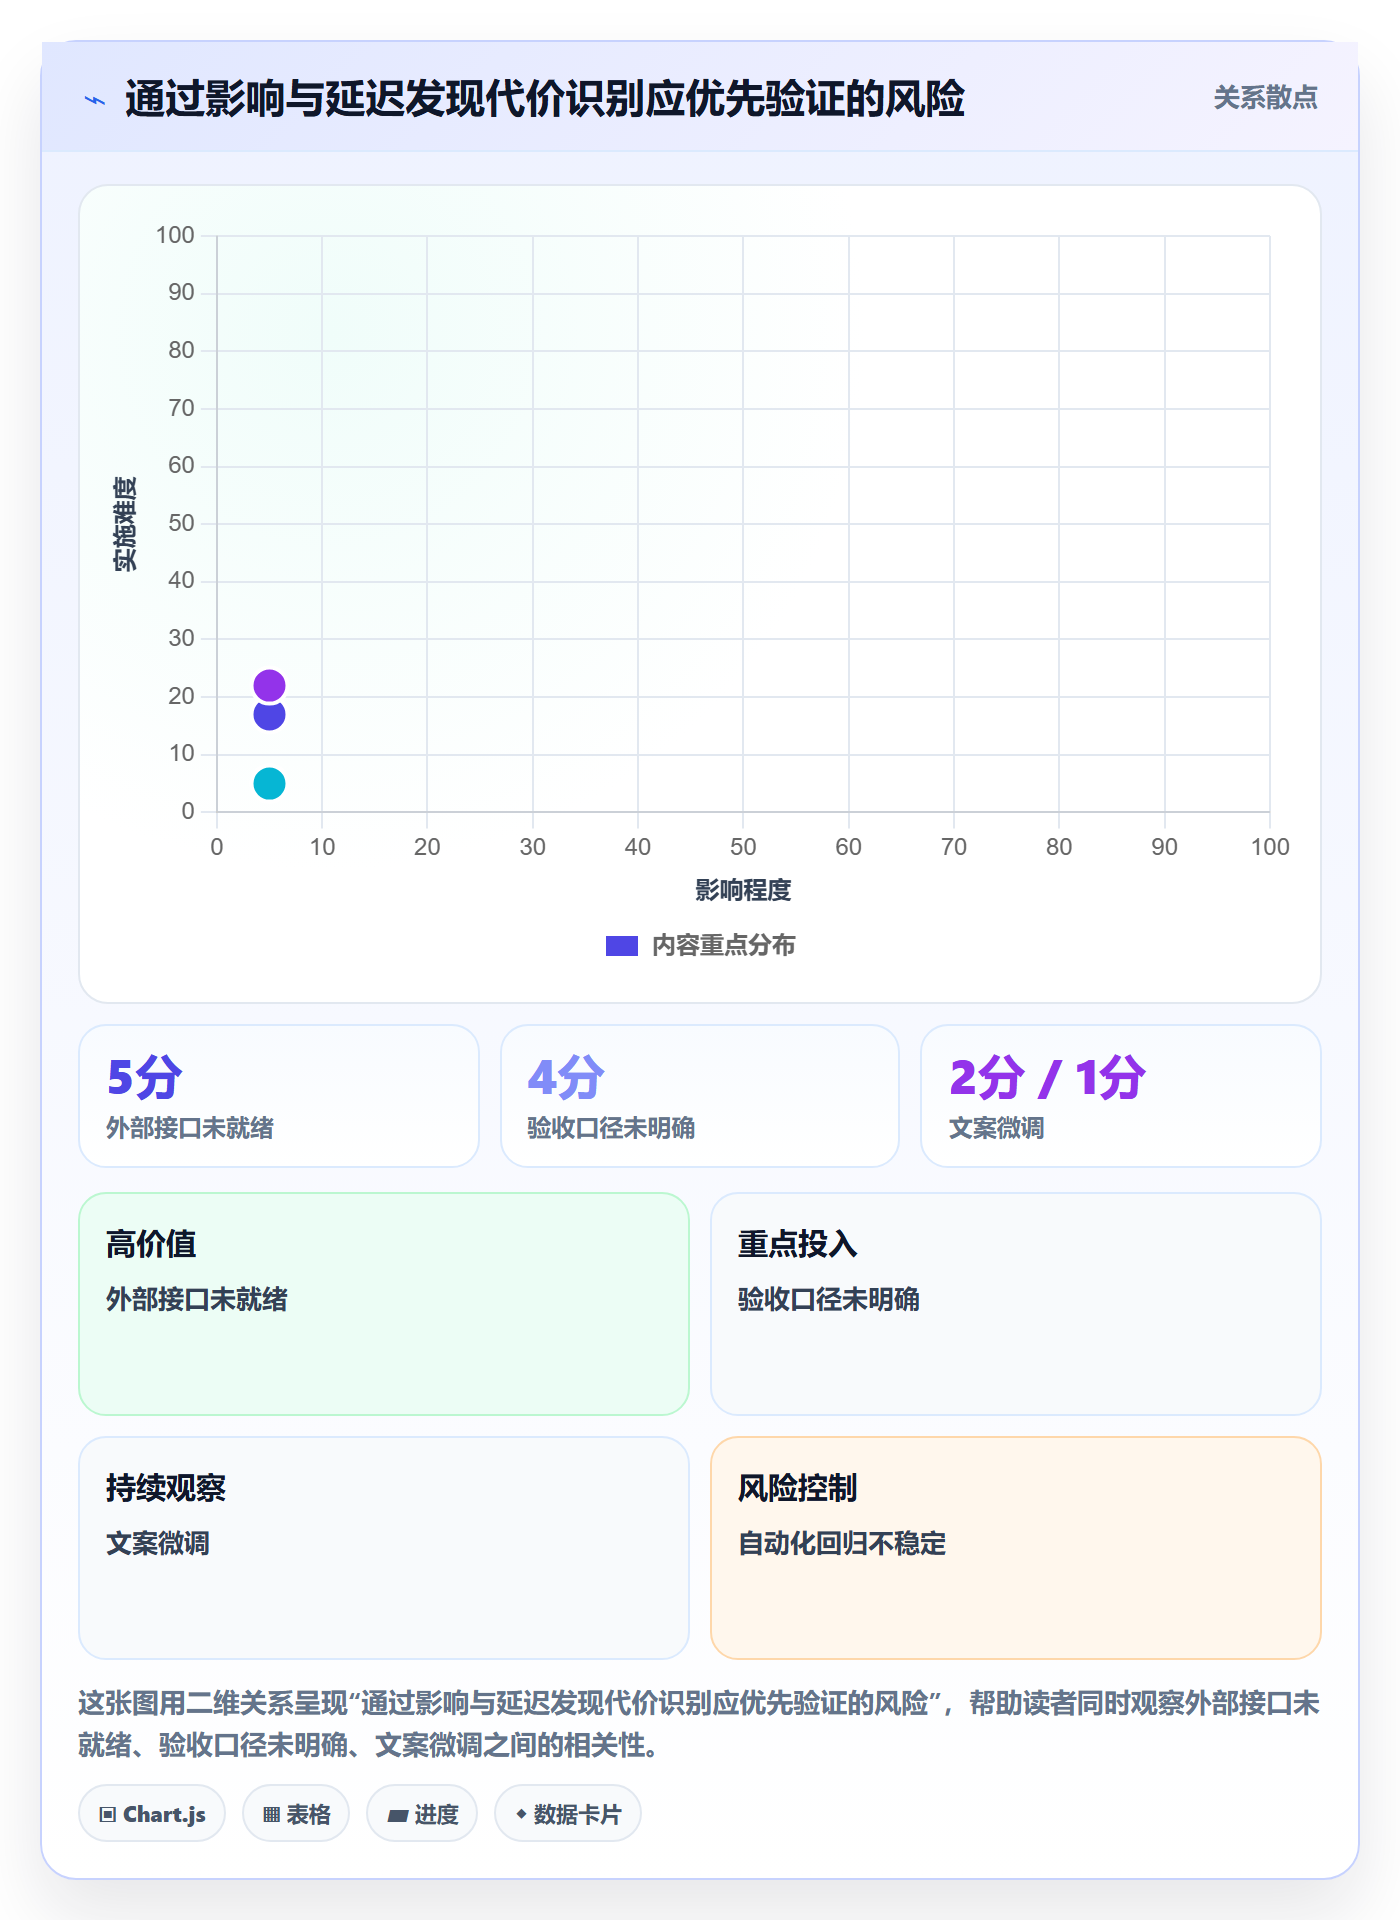Select the 4分 验收口径未明确 score card
Screen dimensions: 1400x1920
(700, 1096)
